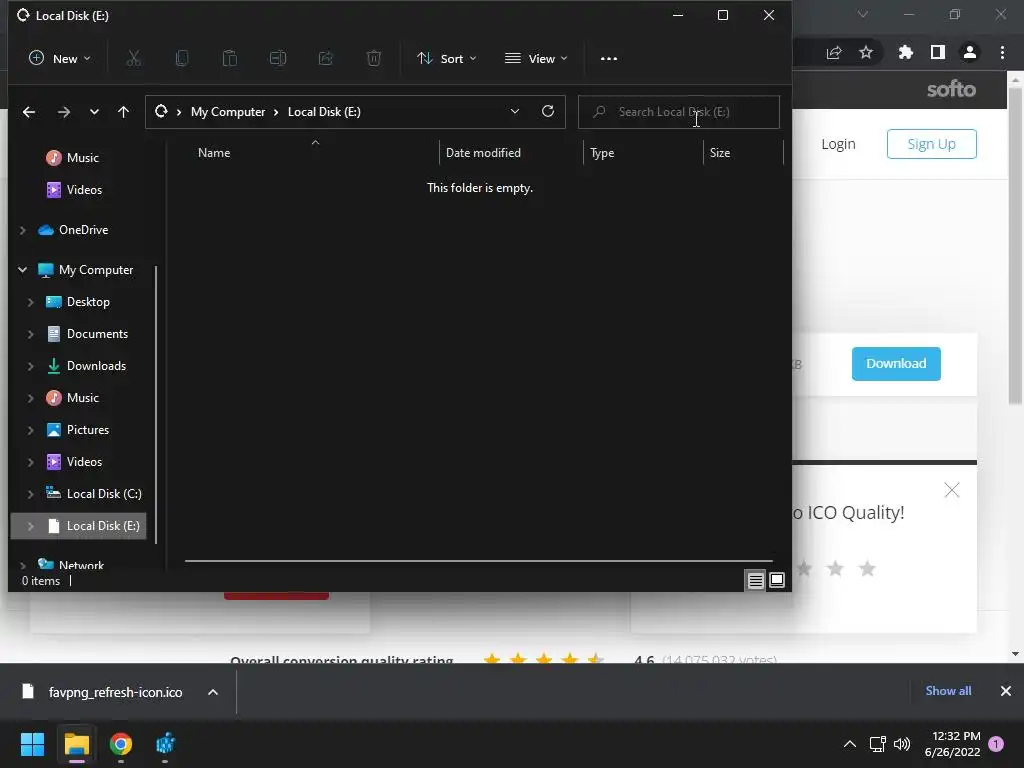Refresh the Local Disk (E:) folder
The width and height of the screenshot is (1024, 768).
pyautogui.click(x=548, y=111)
